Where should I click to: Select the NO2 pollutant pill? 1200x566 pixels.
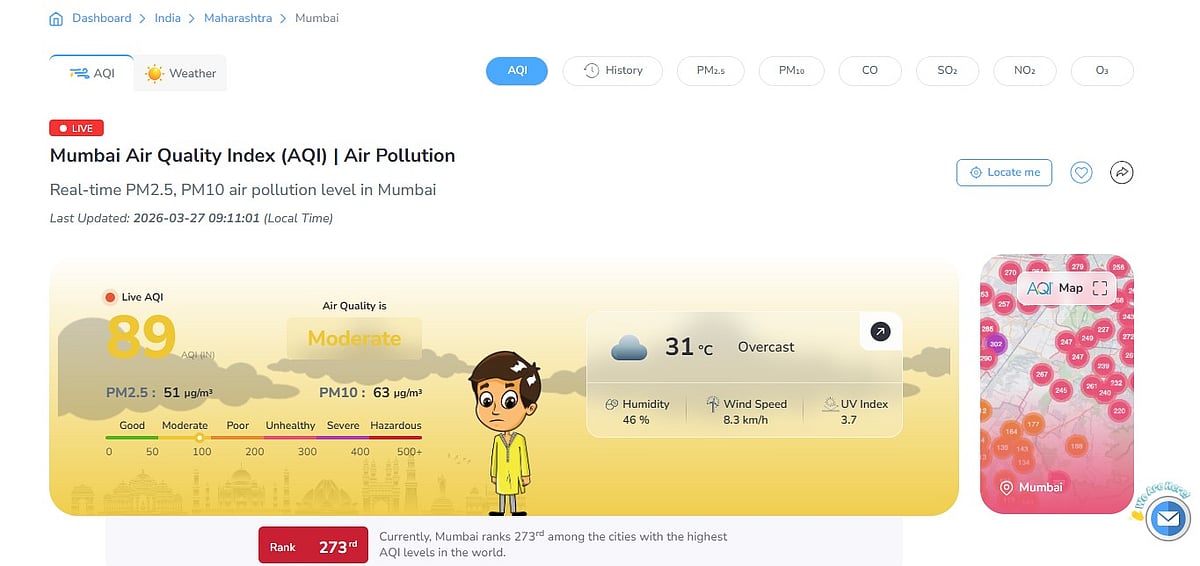pyautogui.click(x=1024, y=71)
